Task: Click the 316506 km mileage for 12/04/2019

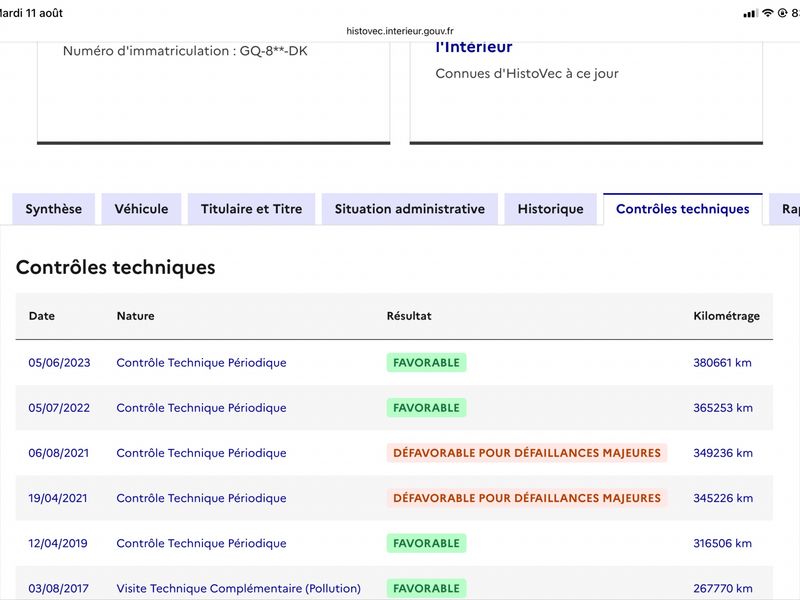Action: pos(722,543)
